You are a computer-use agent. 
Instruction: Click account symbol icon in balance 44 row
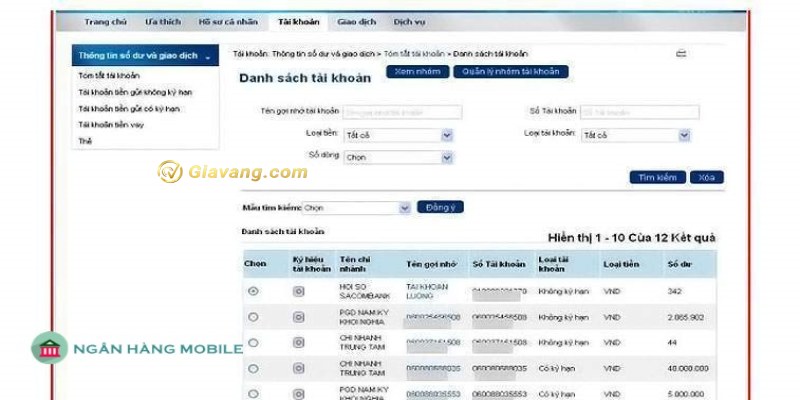[298, 342]
